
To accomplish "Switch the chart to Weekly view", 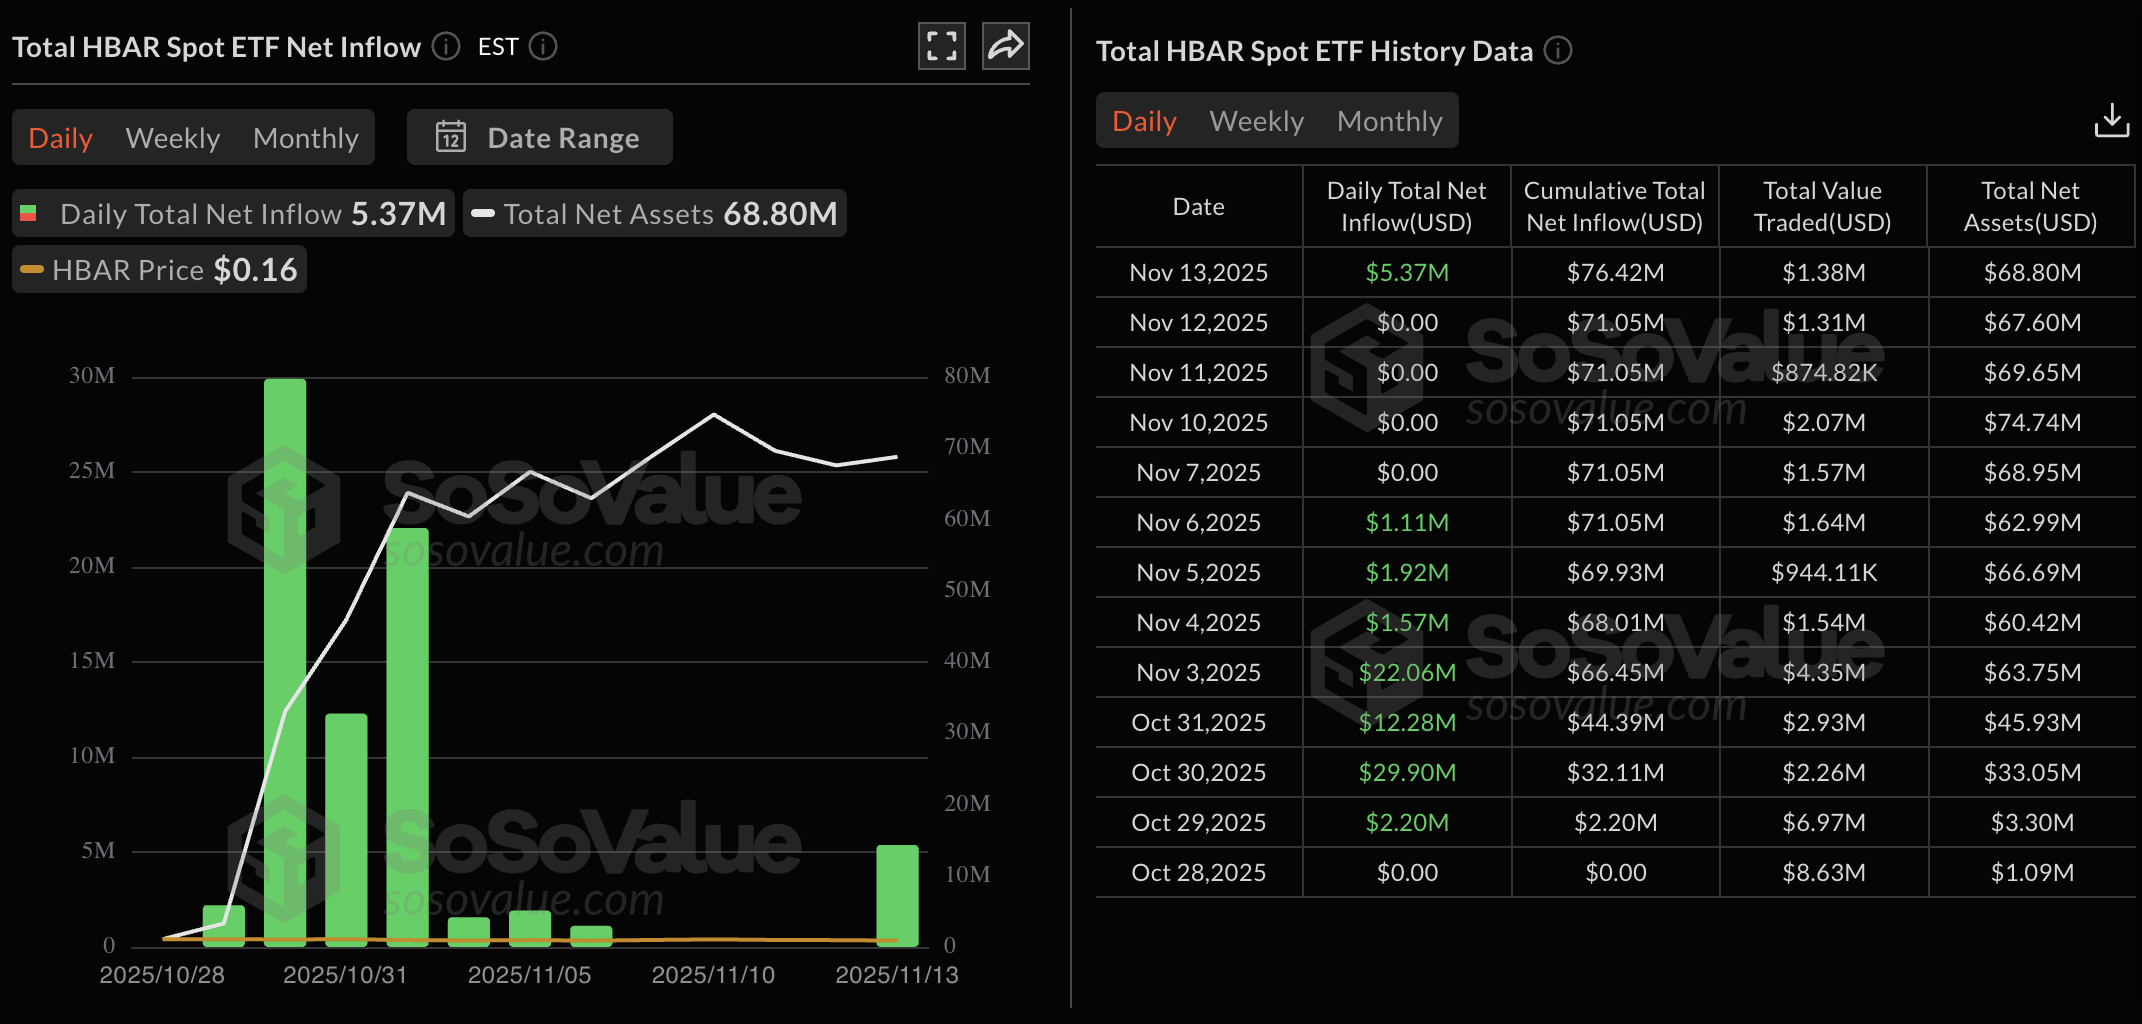I will [172, 138].
